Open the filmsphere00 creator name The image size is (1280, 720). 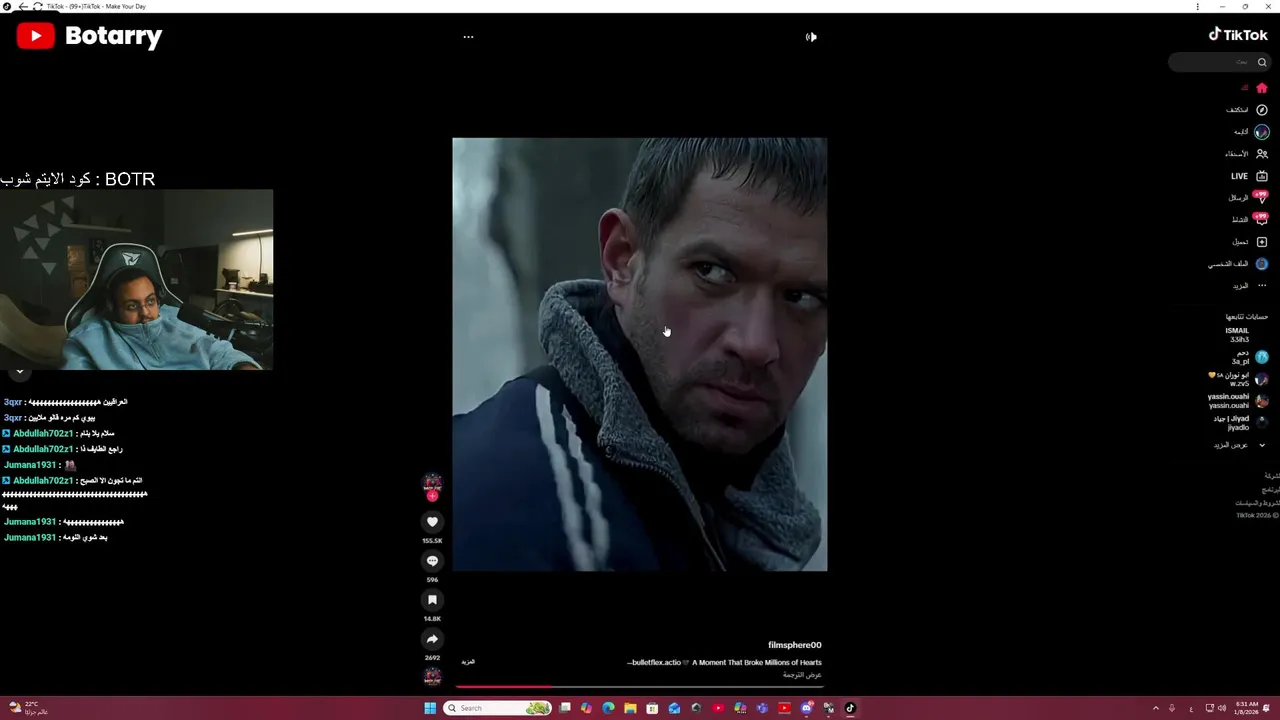pyautogui.click(x=794, y=645)
